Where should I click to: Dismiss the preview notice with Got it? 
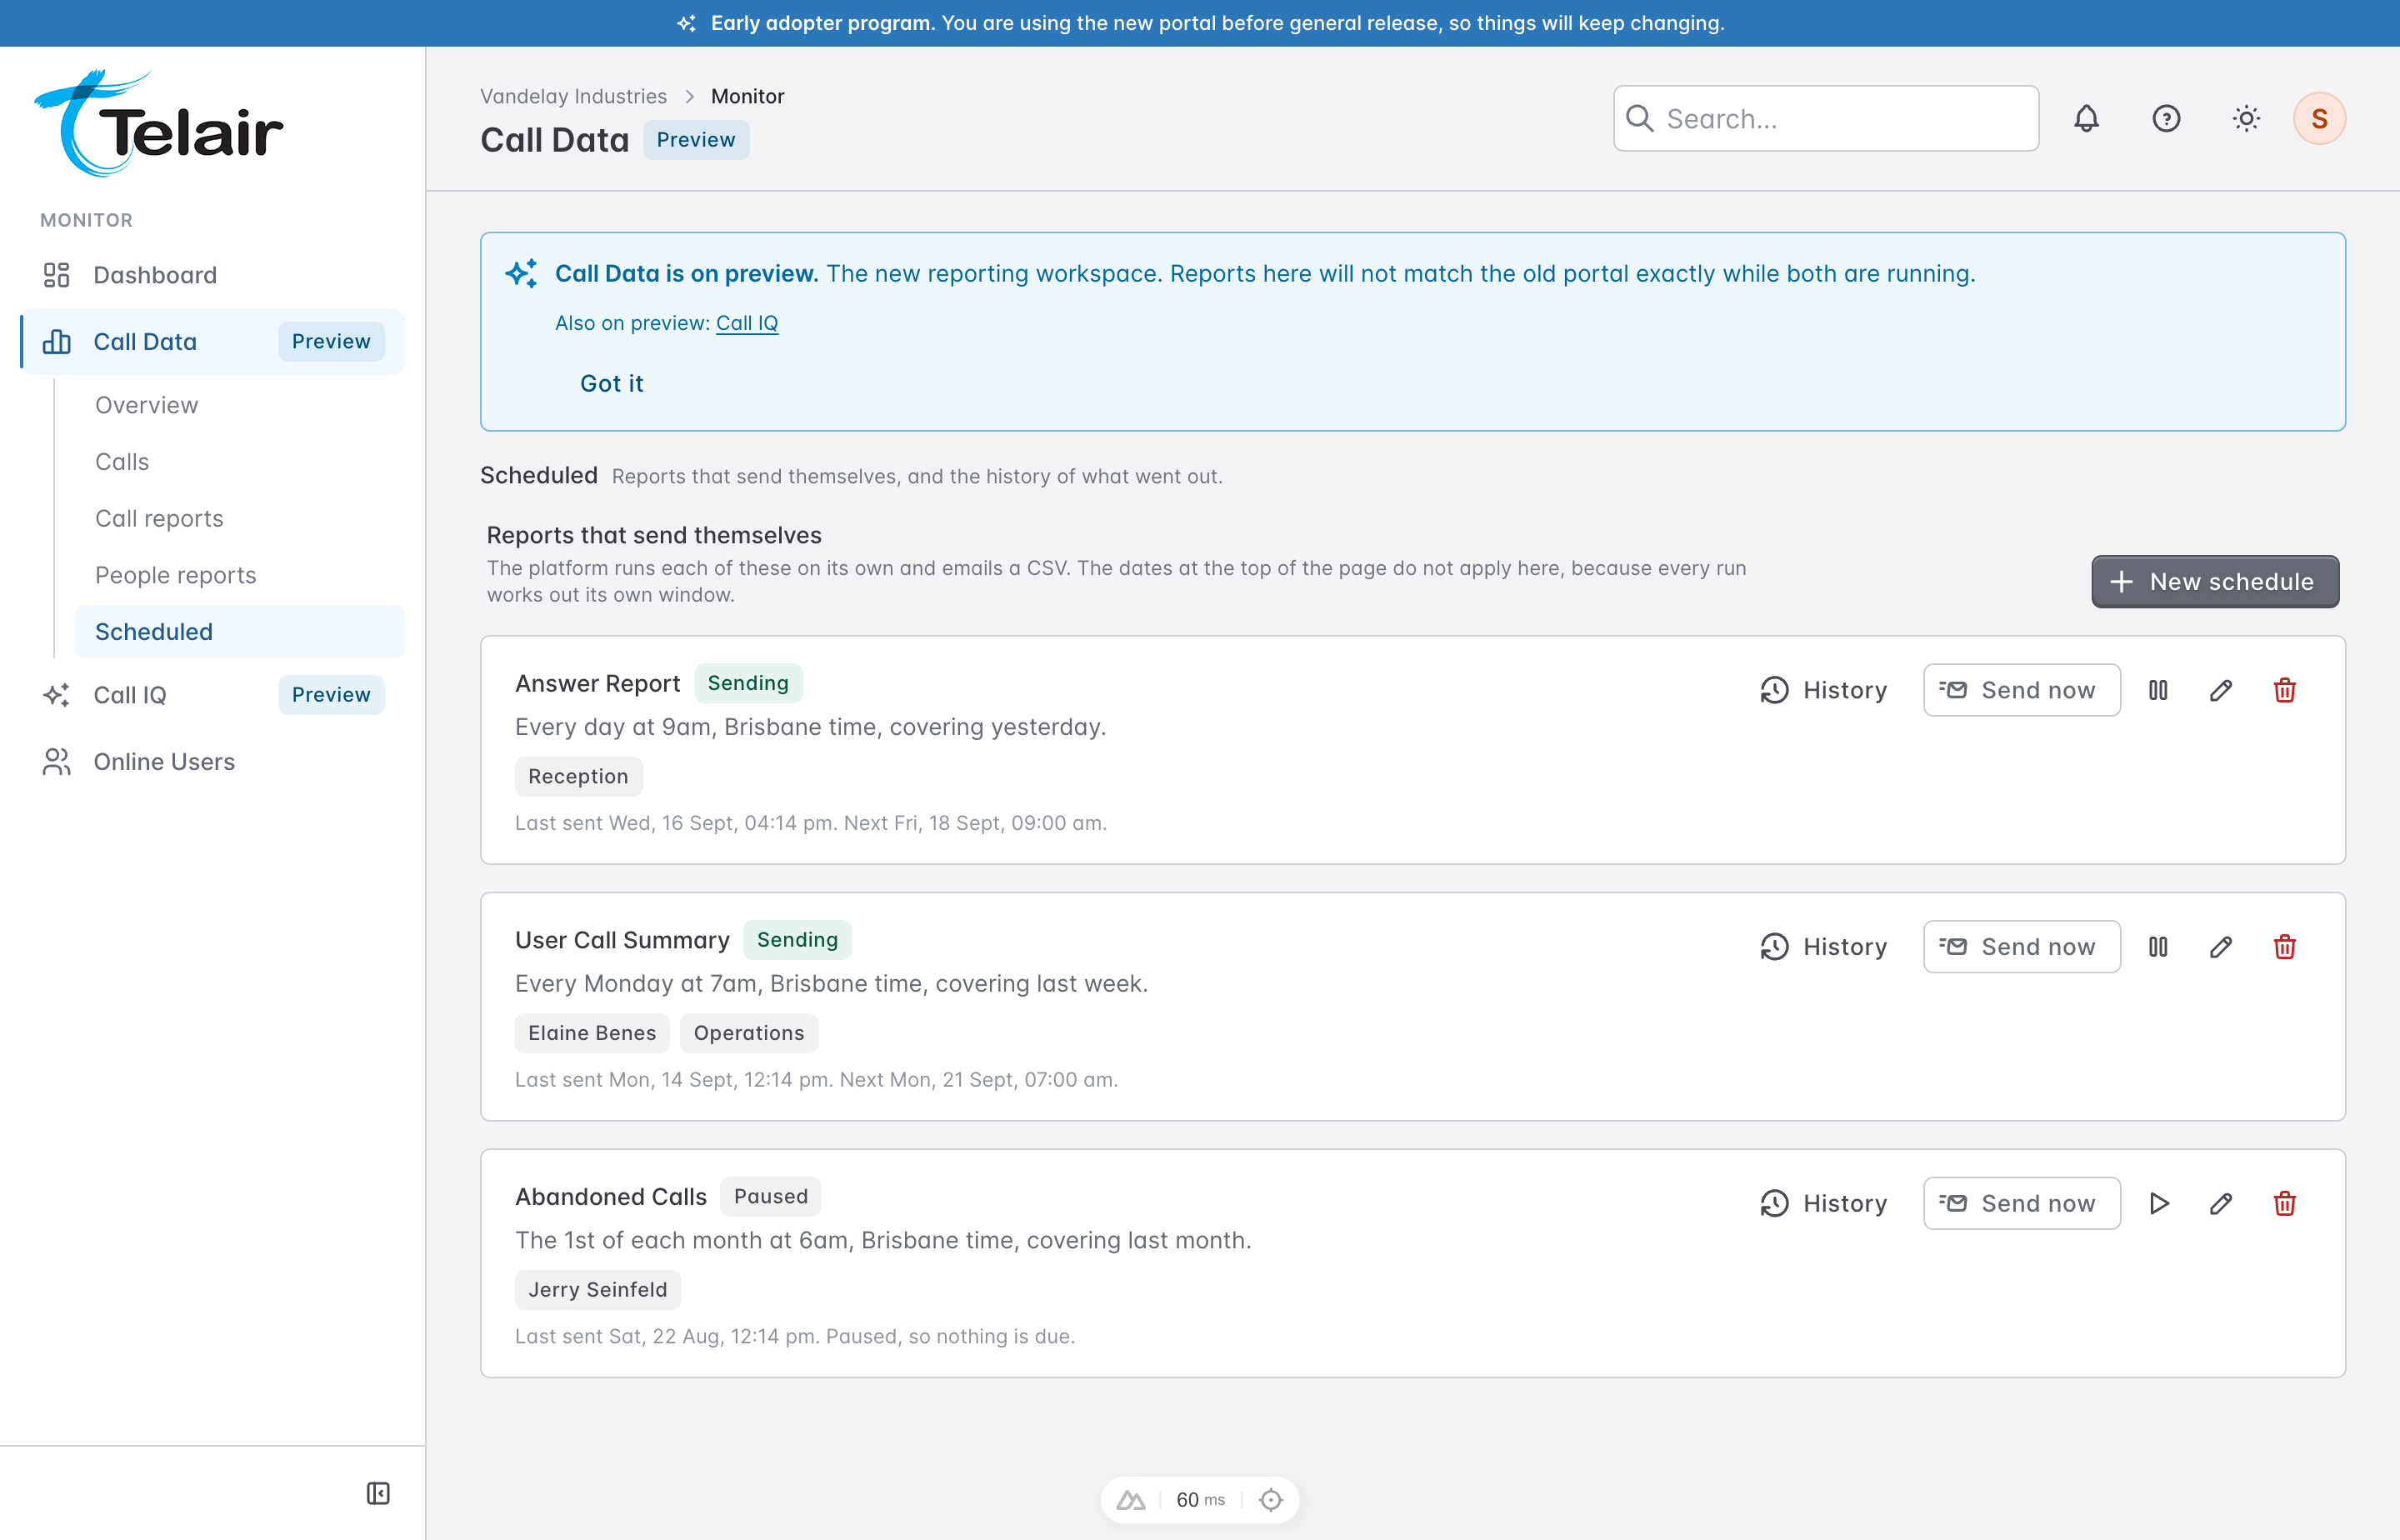click(612, 384)
